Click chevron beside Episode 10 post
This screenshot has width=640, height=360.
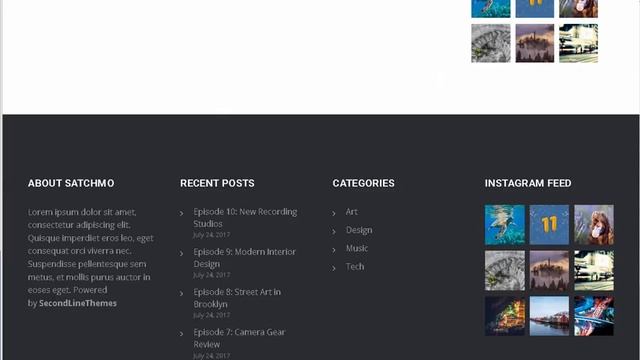pos(181,213)
